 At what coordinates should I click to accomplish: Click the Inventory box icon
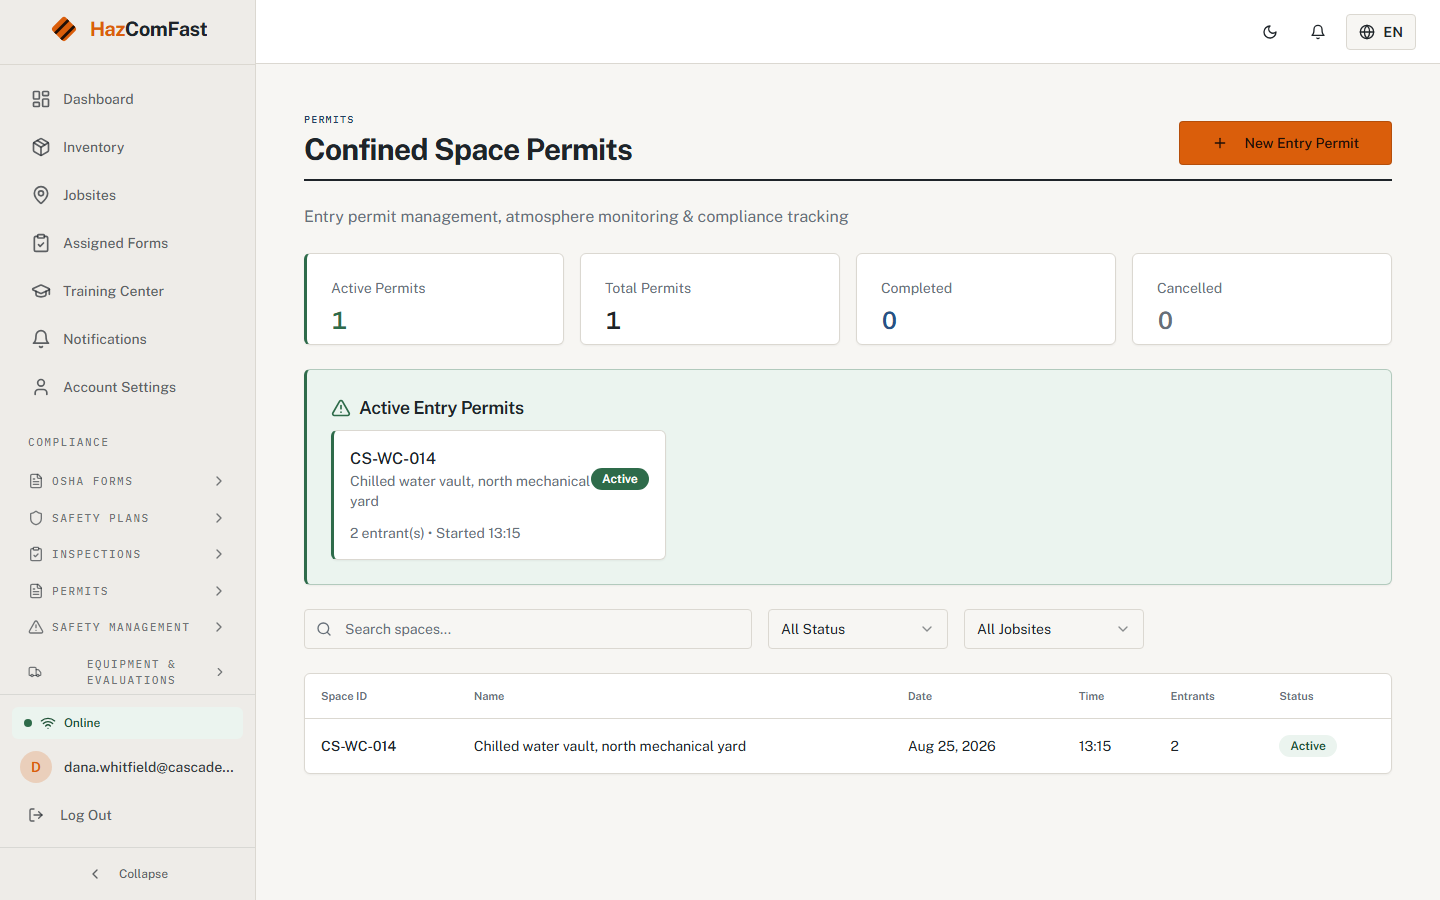coord(41,147)
